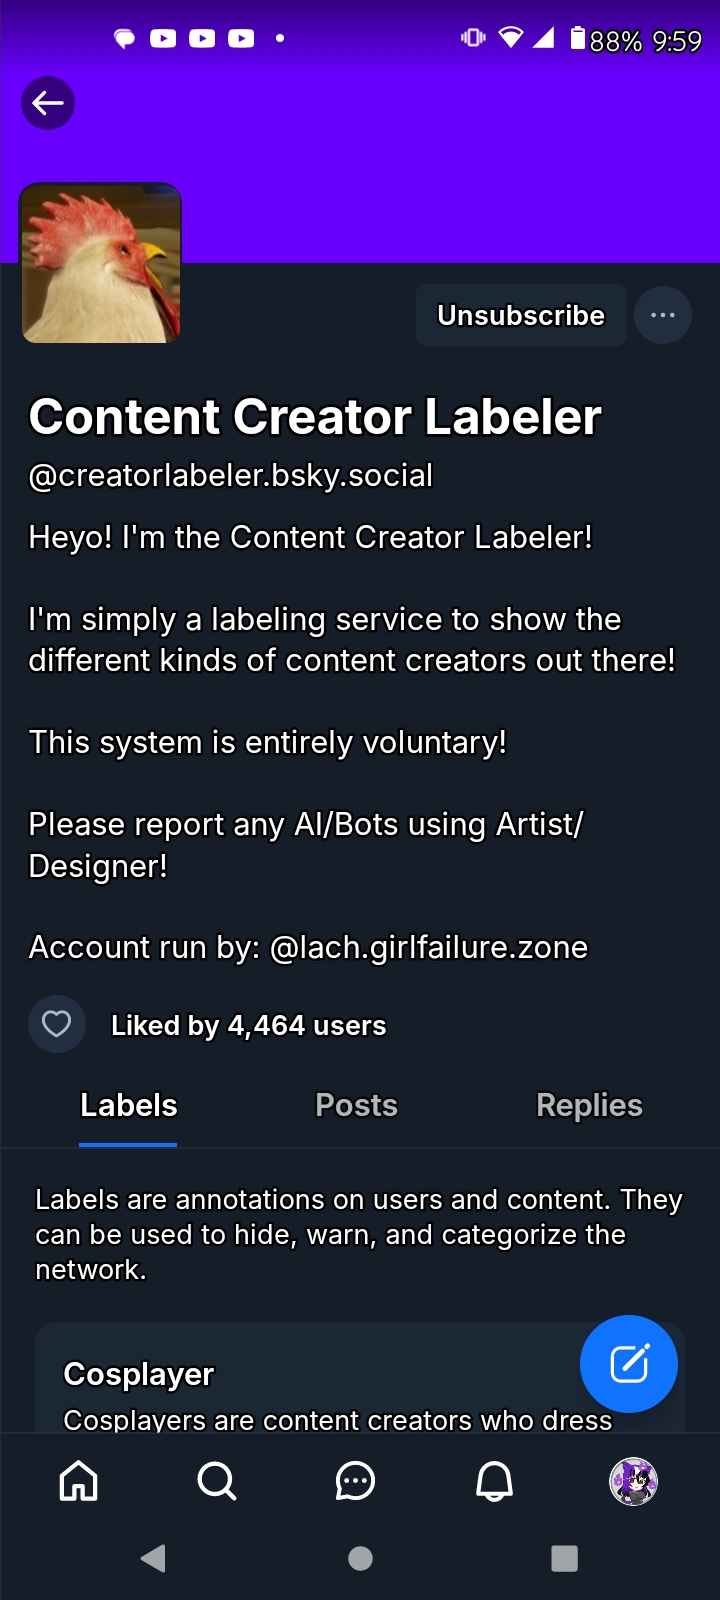Open Chat messages icon
The width and height of the screenshot is (720, 1600).
[355, 1481]
